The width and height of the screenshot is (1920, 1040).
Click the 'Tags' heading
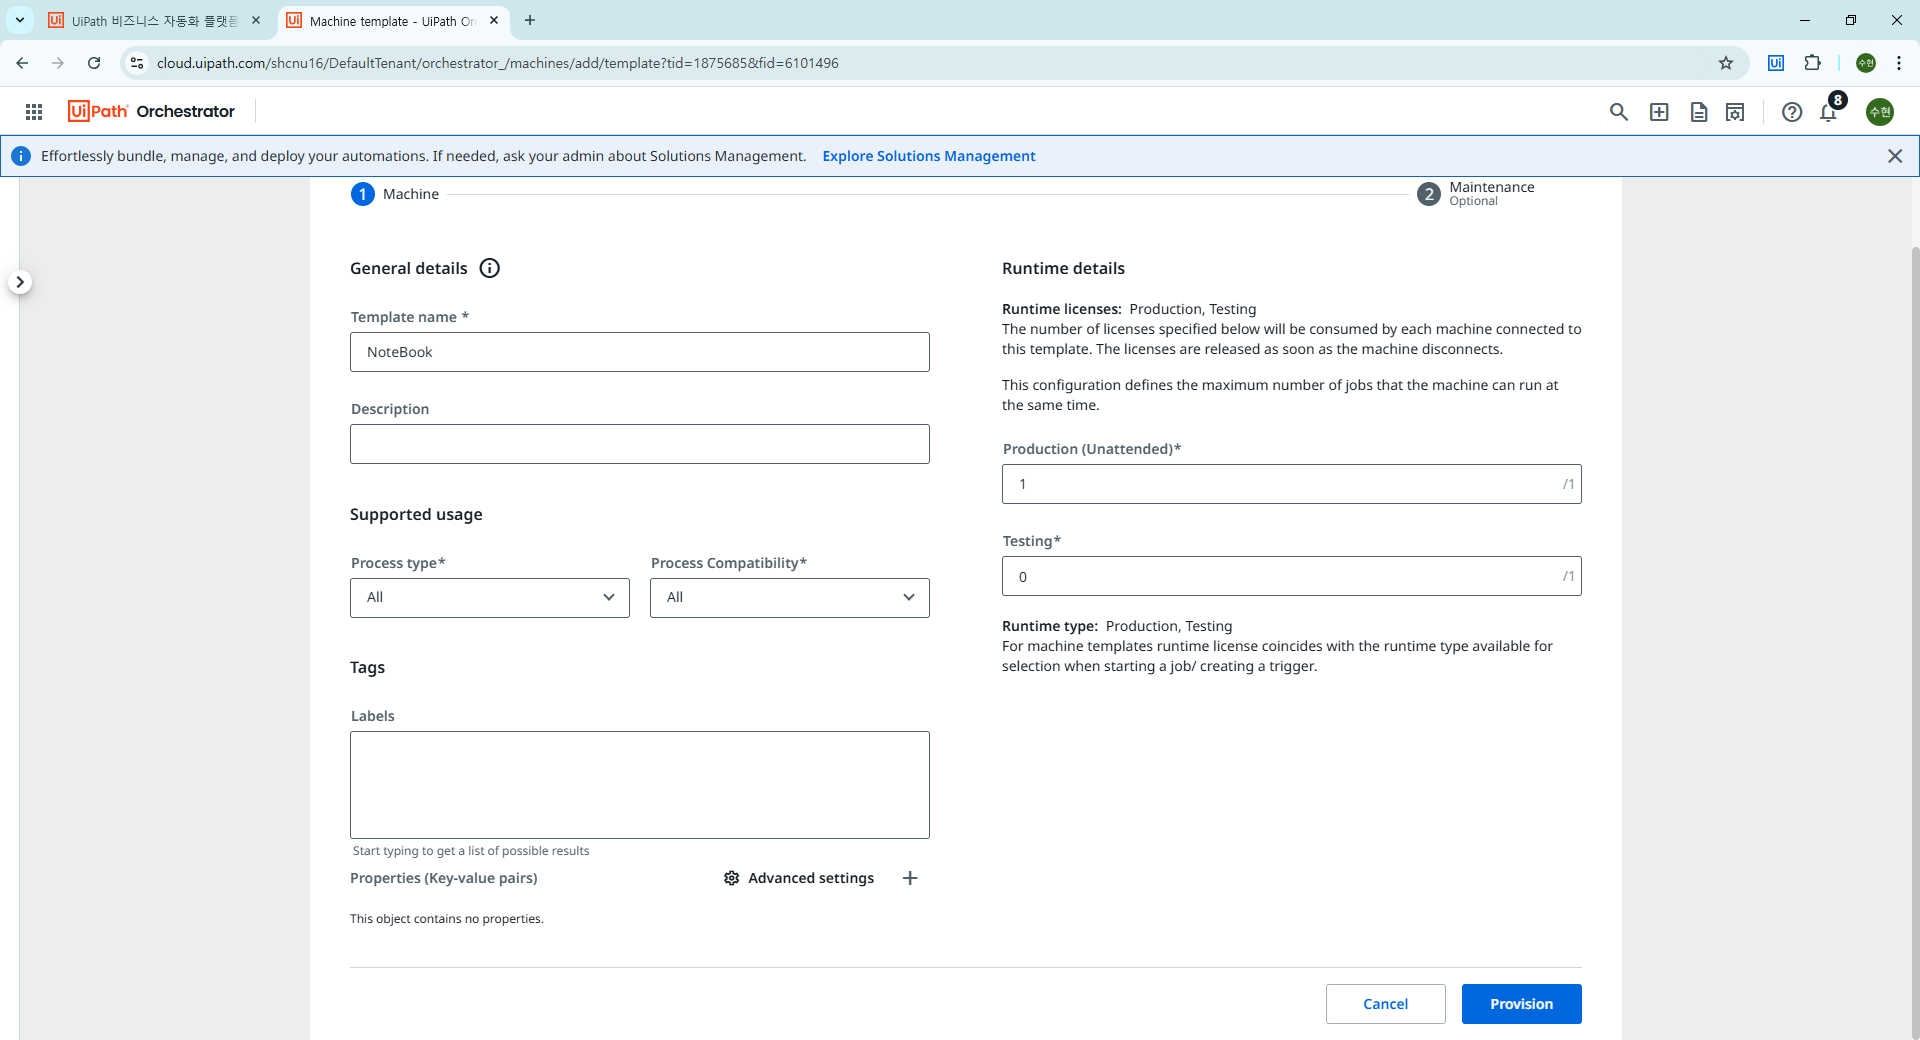pos(367,667)
